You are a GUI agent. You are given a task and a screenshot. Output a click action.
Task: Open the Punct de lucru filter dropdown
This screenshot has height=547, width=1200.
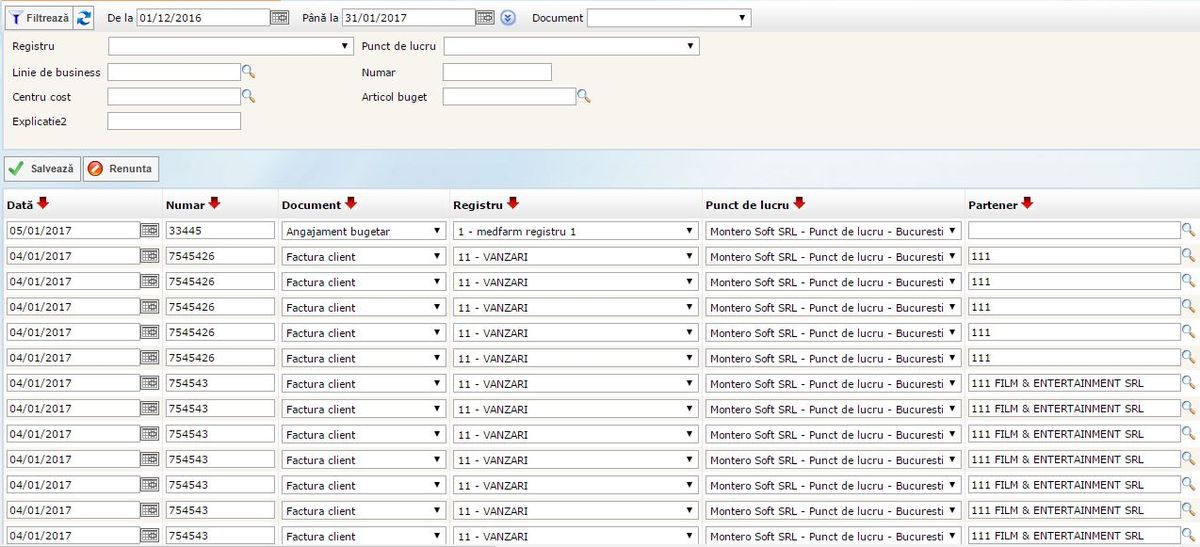coord(571,46)
